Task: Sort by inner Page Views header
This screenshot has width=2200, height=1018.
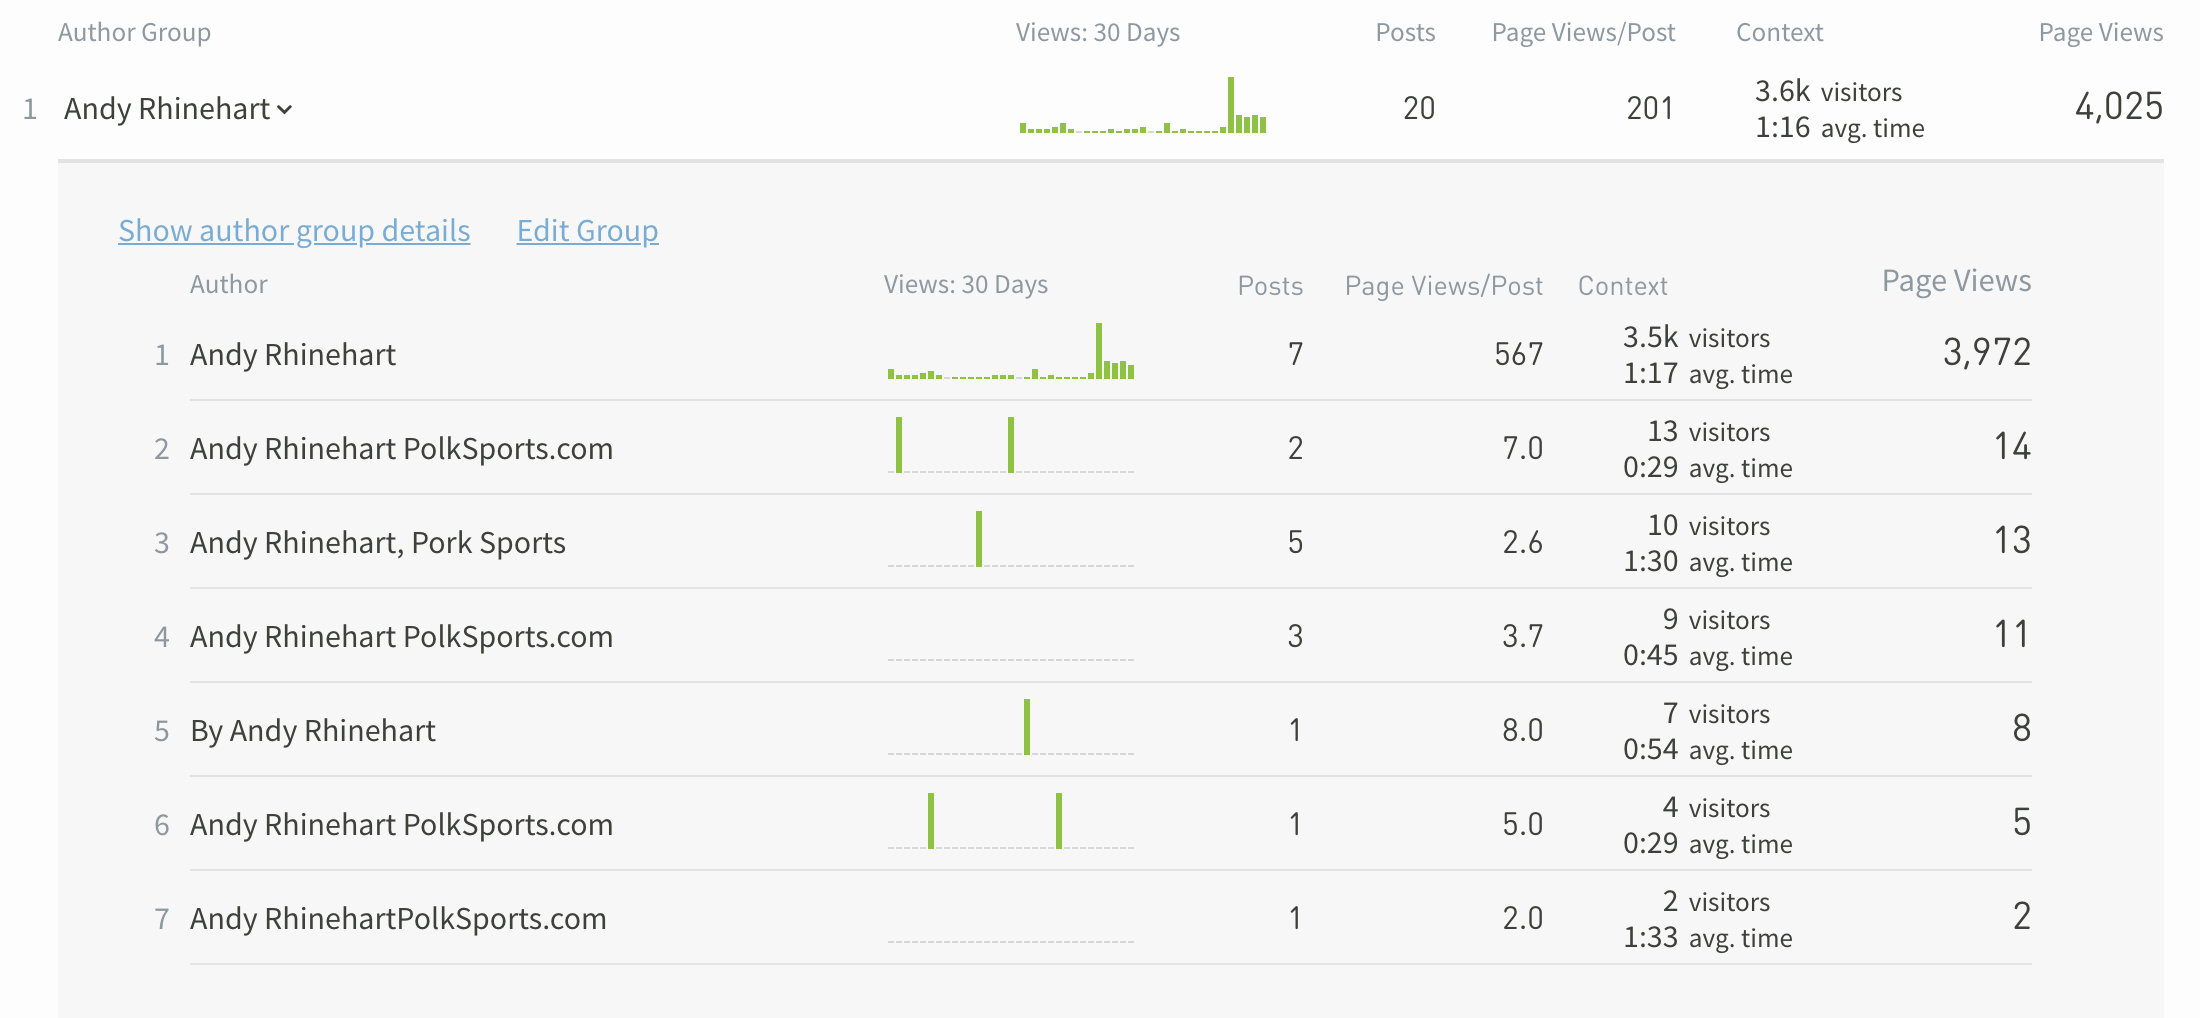Action: point(1956,281)
